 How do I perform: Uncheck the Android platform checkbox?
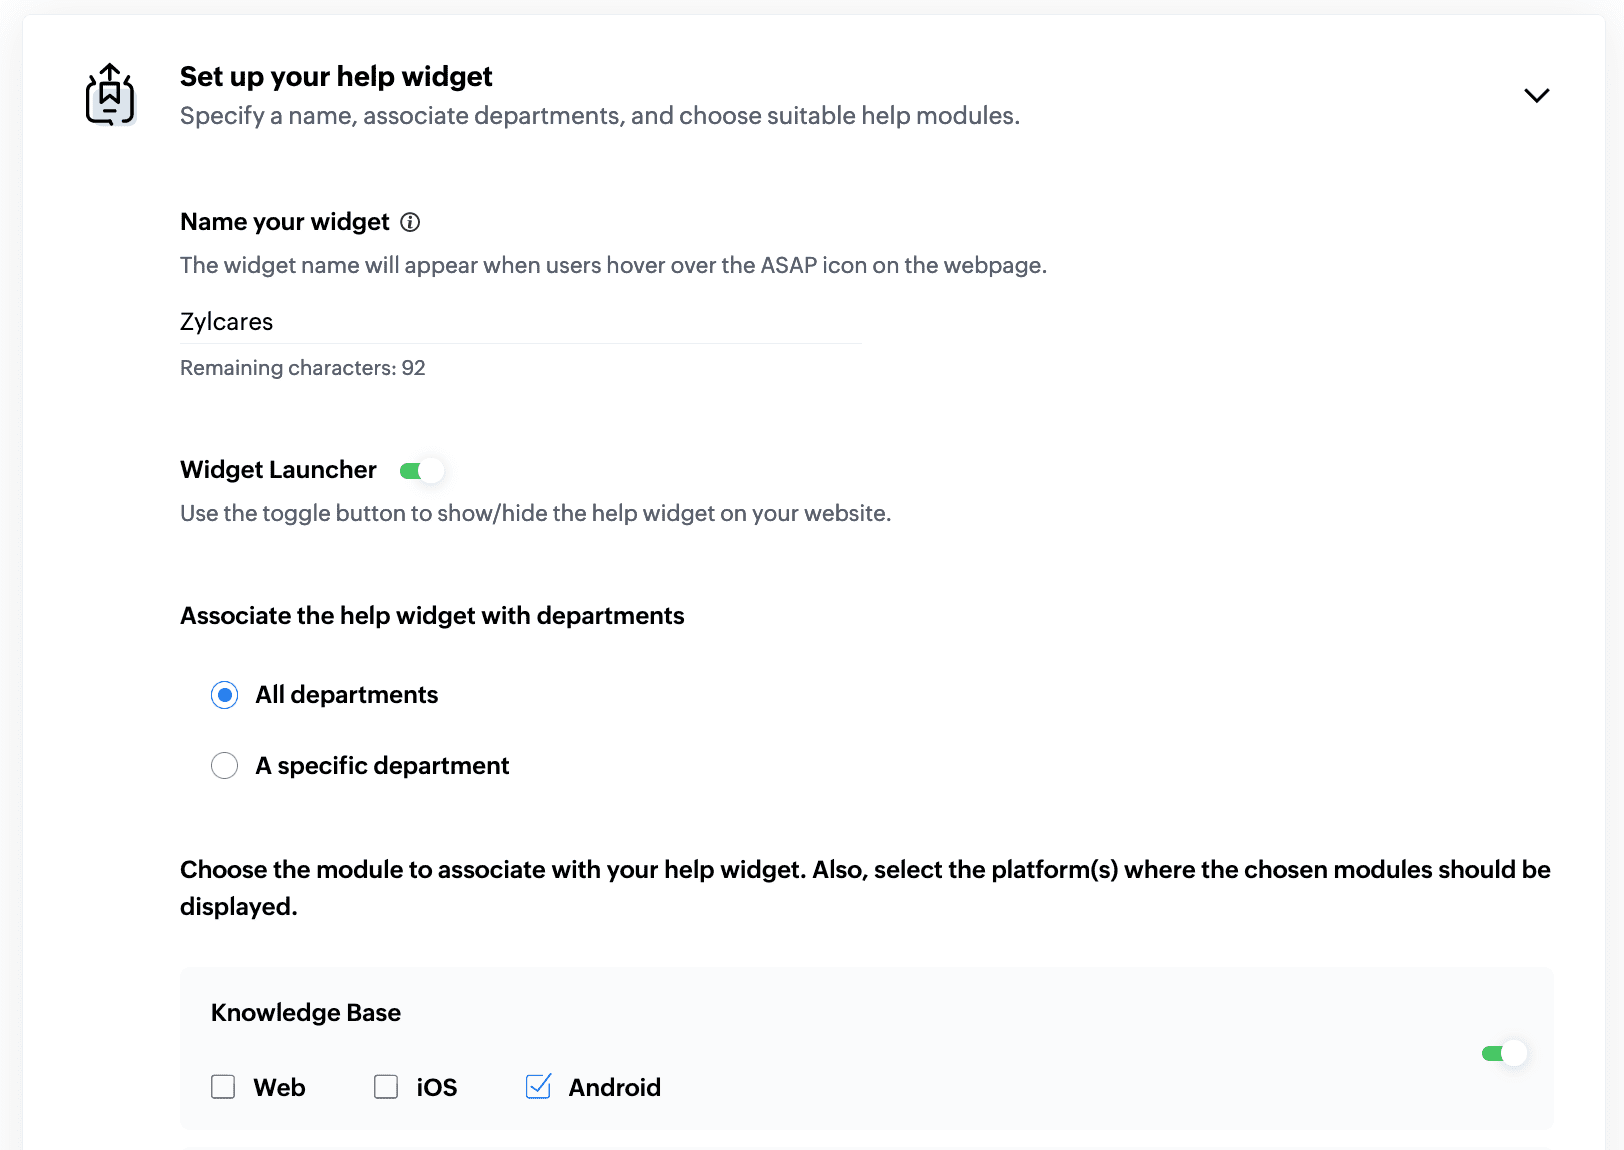538,1087
